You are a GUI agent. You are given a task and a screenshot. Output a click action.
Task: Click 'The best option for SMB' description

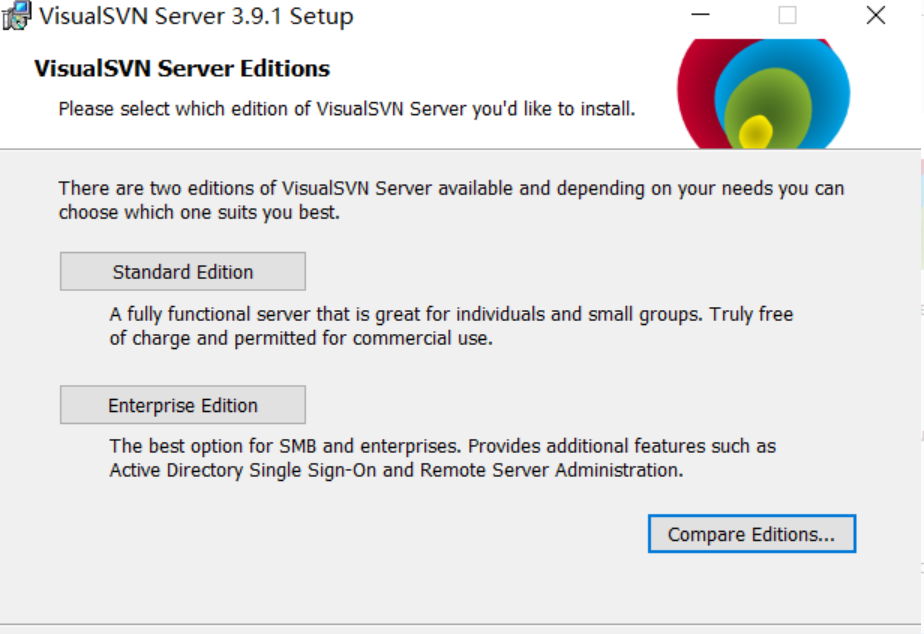tap(443, 458)
